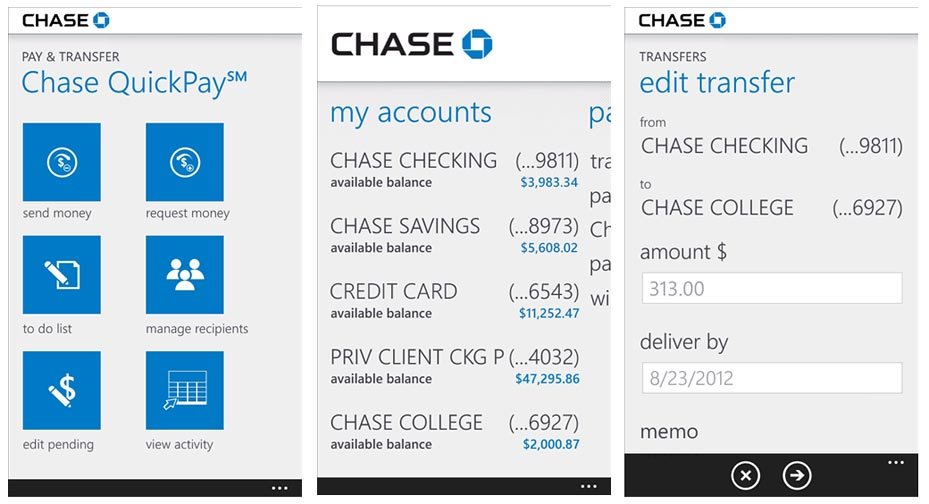The image size is (929, 504).
Task: Open the to do list tile
Action: click(61, 275)
